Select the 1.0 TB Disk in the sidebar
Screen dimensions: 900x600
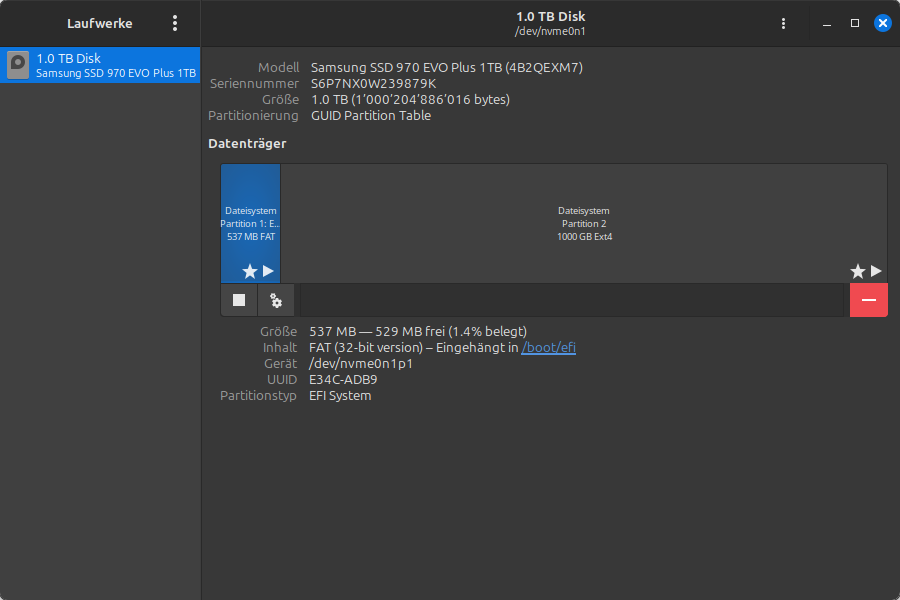click(100, 65)
